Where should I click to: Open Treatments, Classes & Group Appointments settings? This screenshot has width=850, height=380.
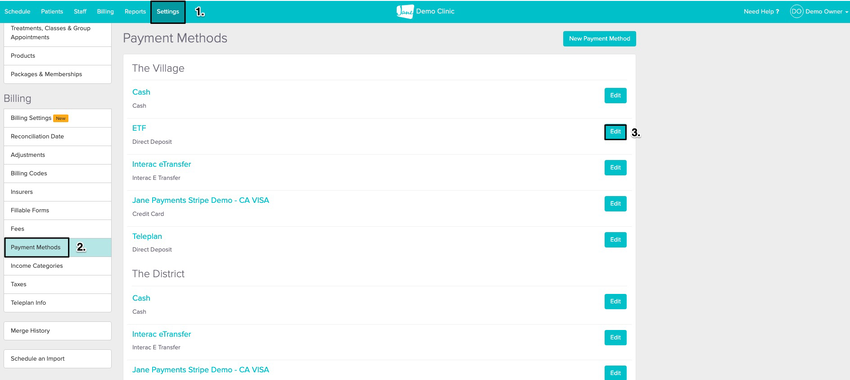click(57, 33)
